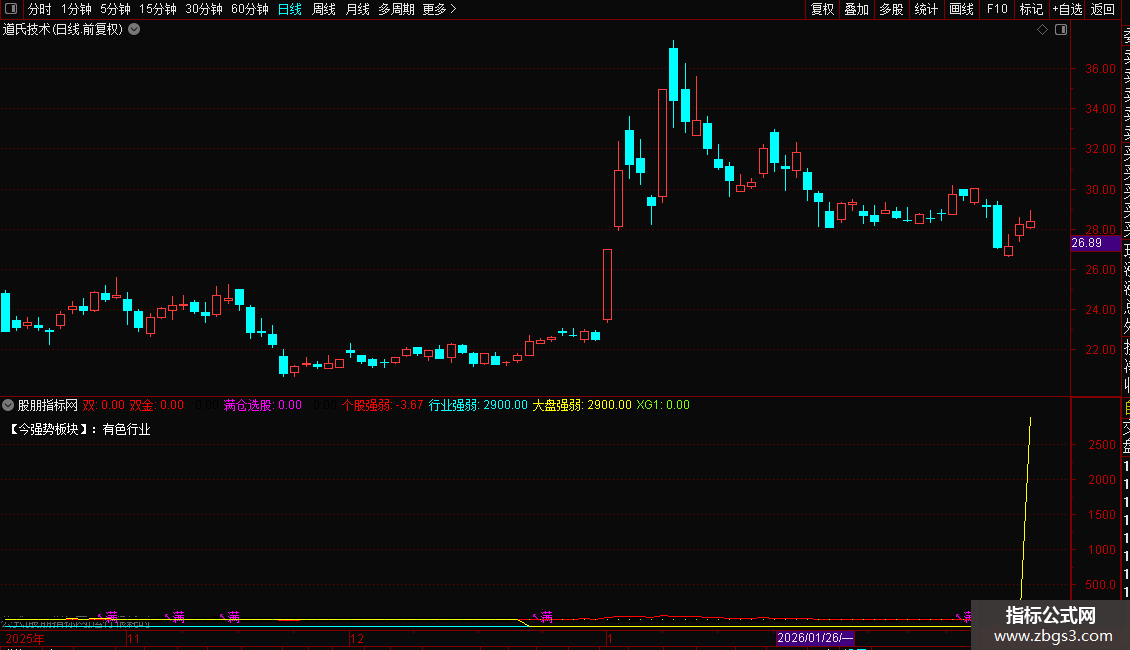Select the 5分钟 period tab
1130x650 pixels.
[115, 9]
